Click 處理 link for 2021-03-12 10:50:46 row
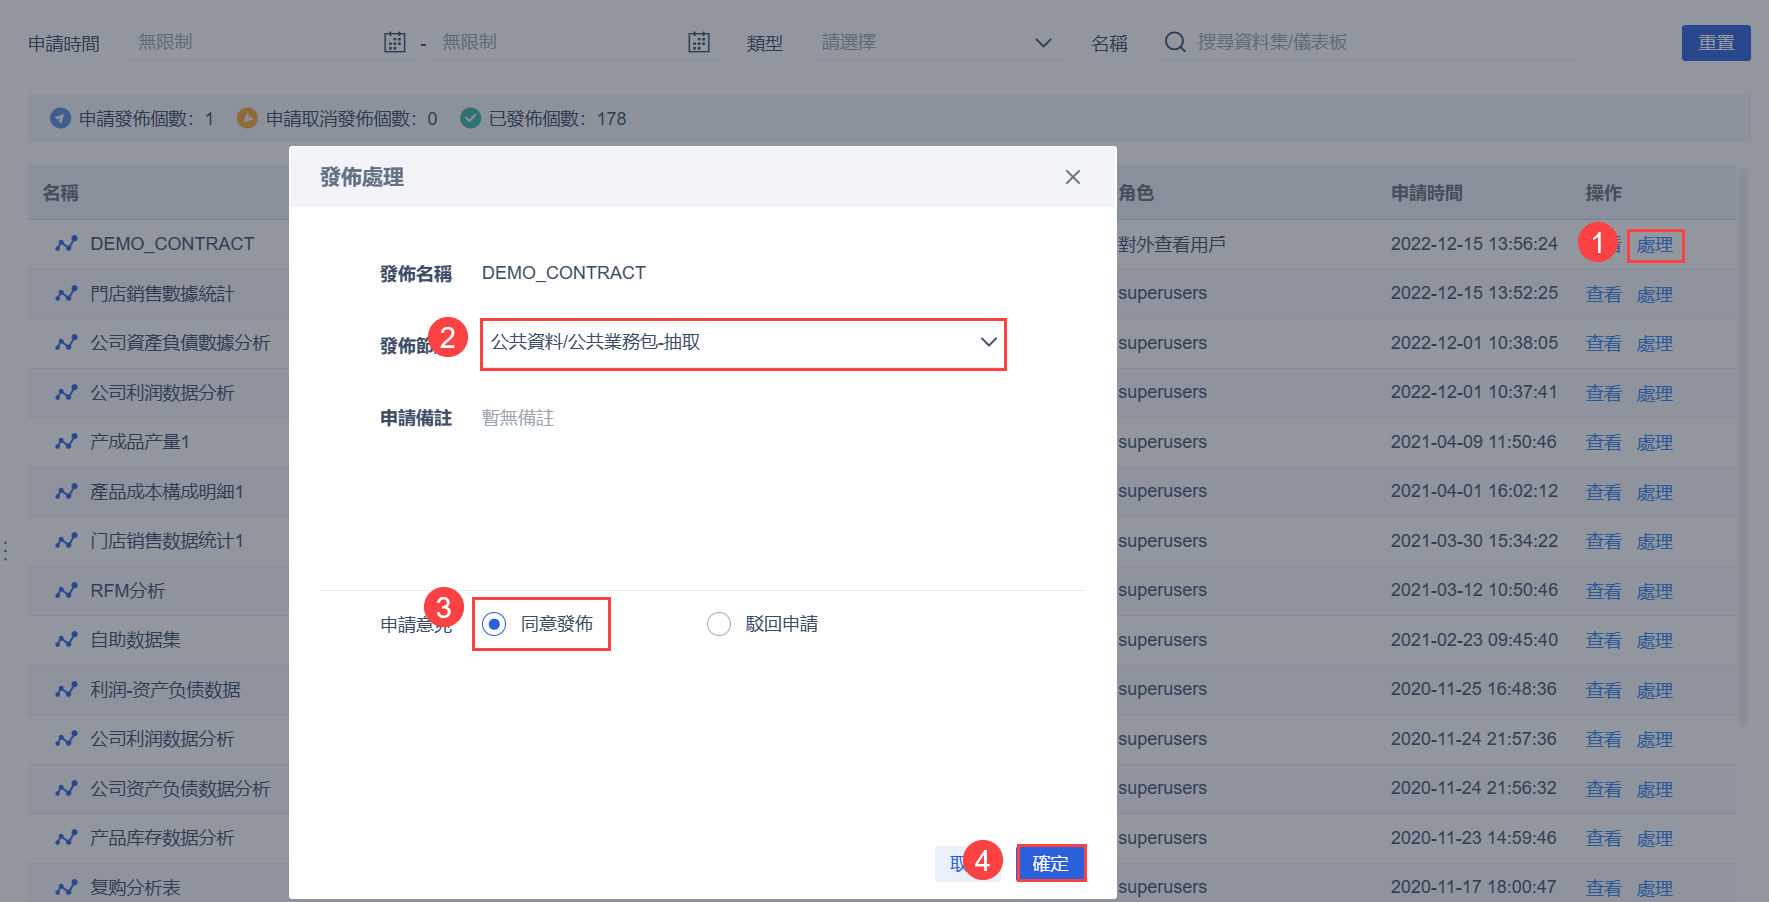 point(1655,591)
